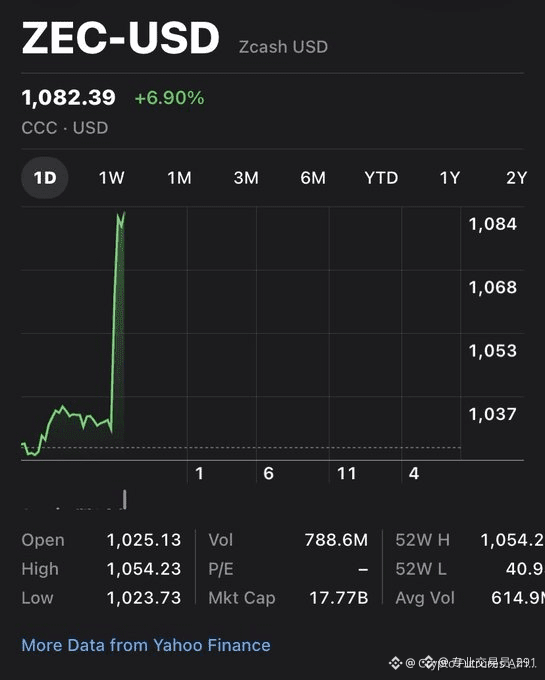Click the Mkt Cap 17.77B value

click(x=339, y=598)
